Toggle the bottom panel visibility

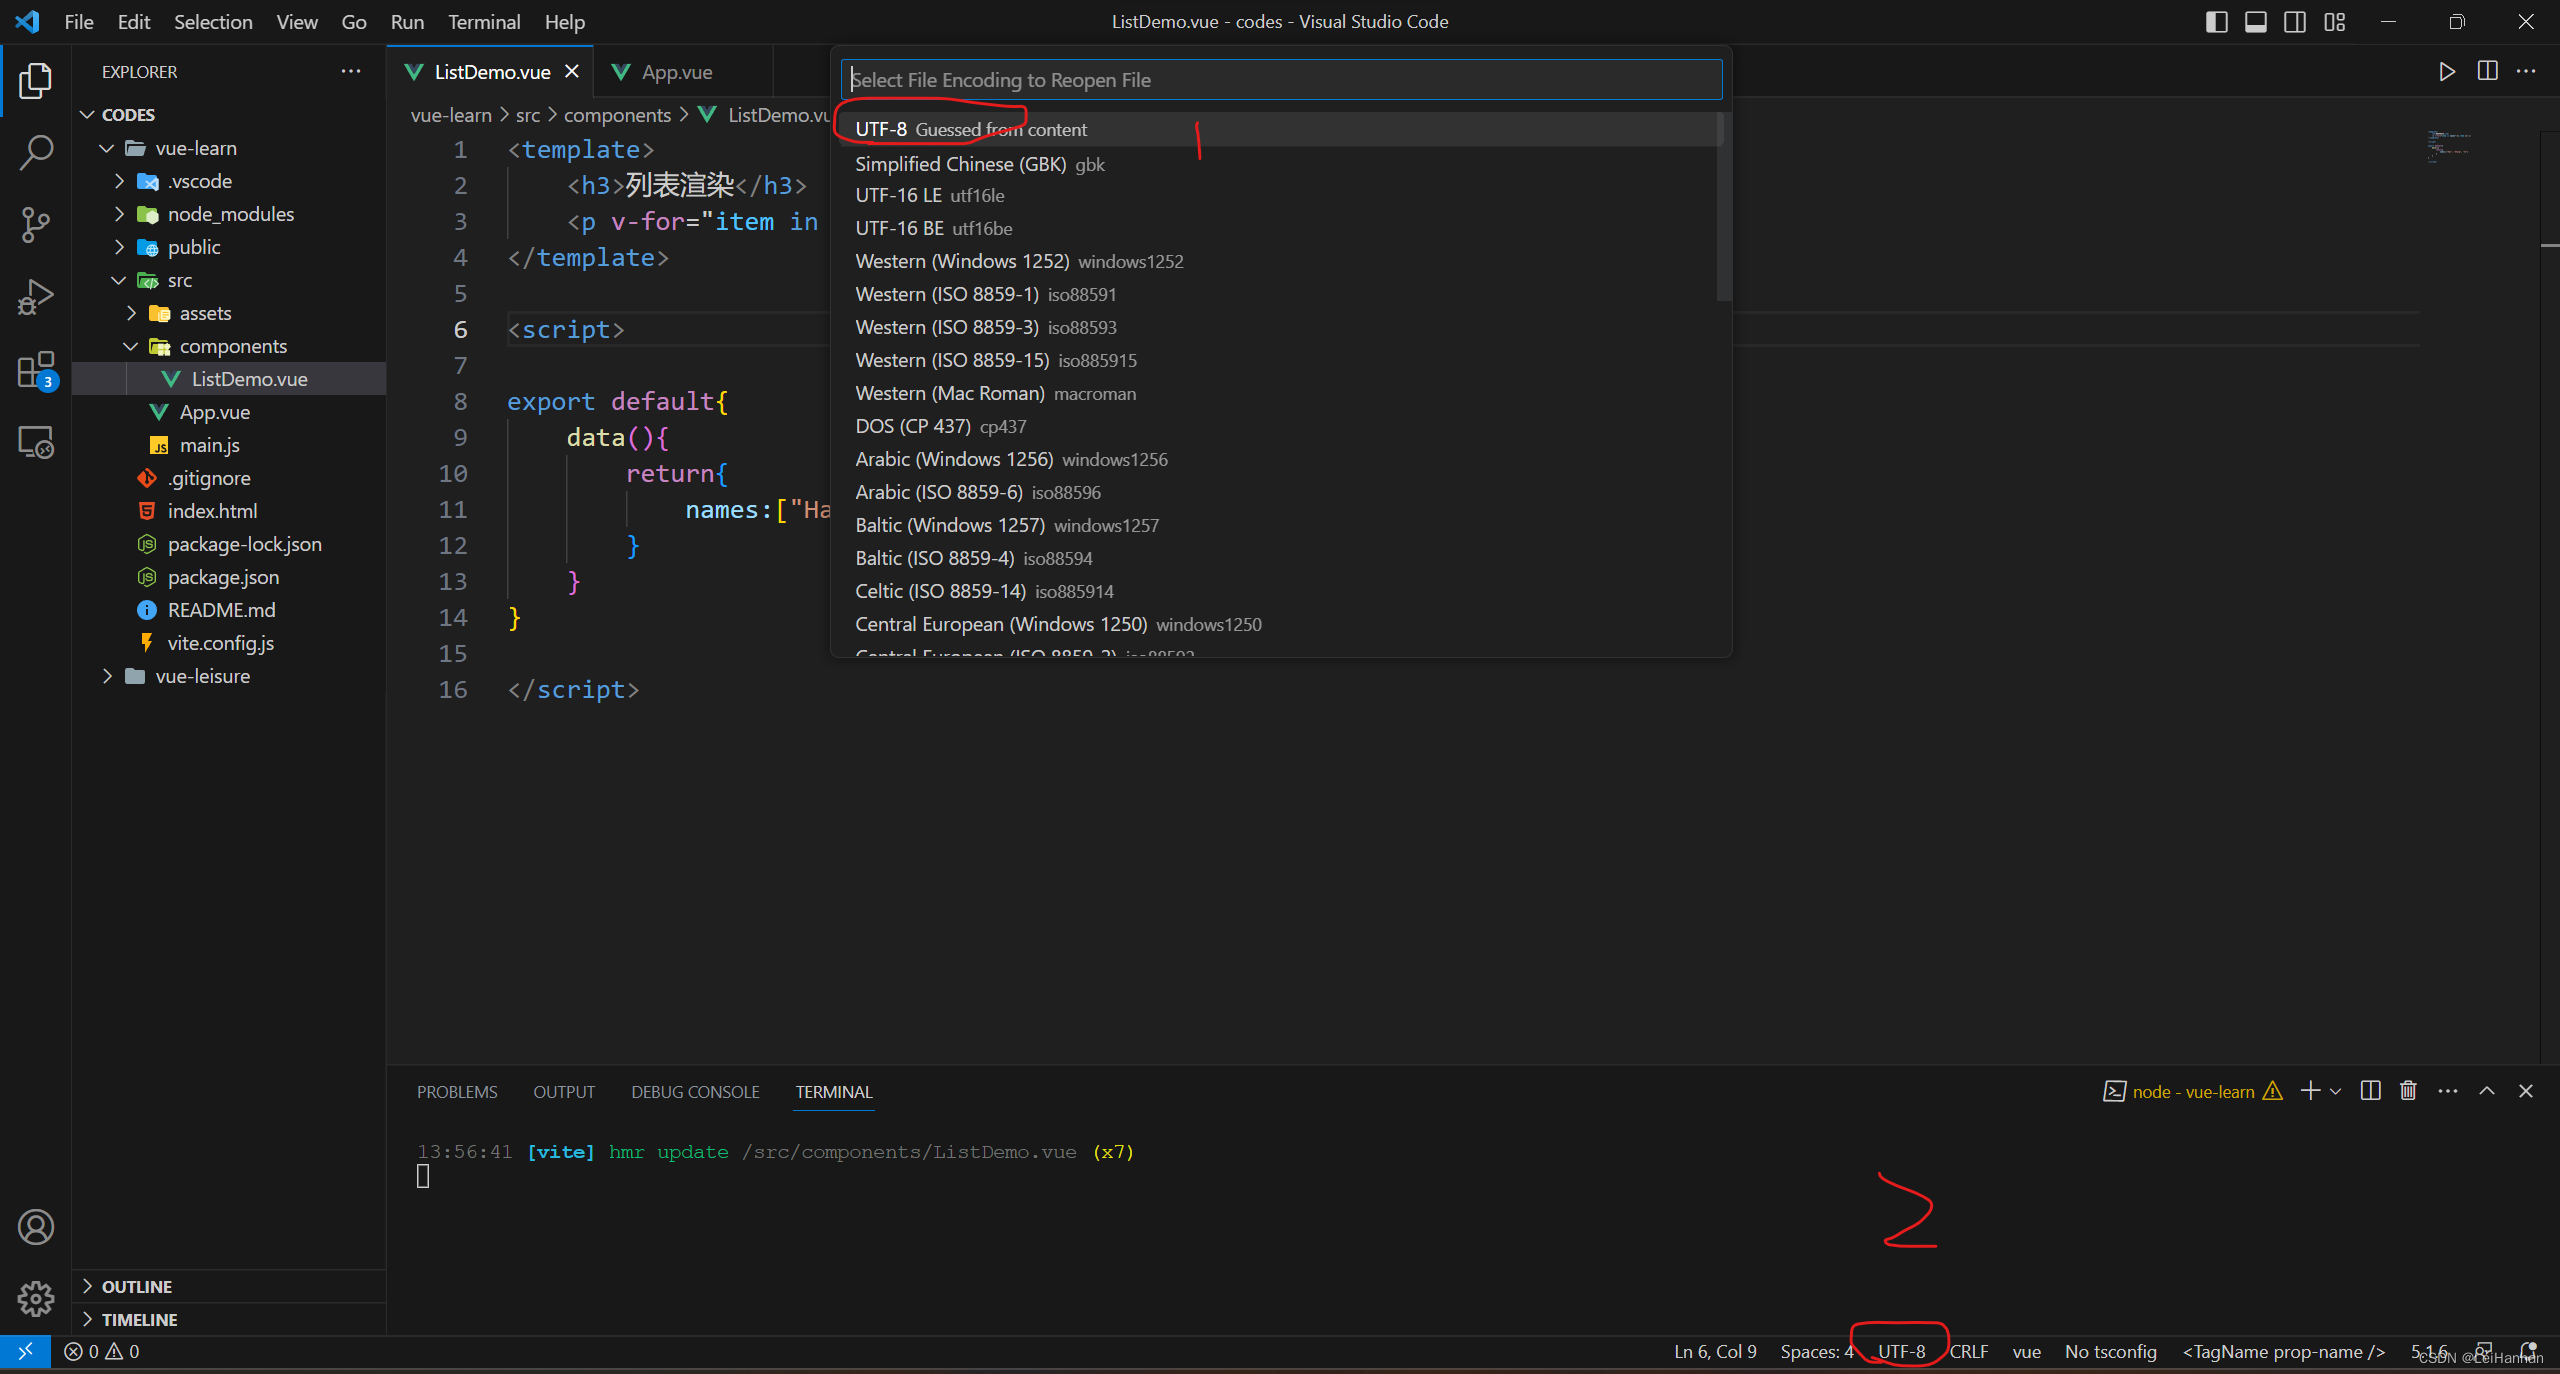[2256, 21]
